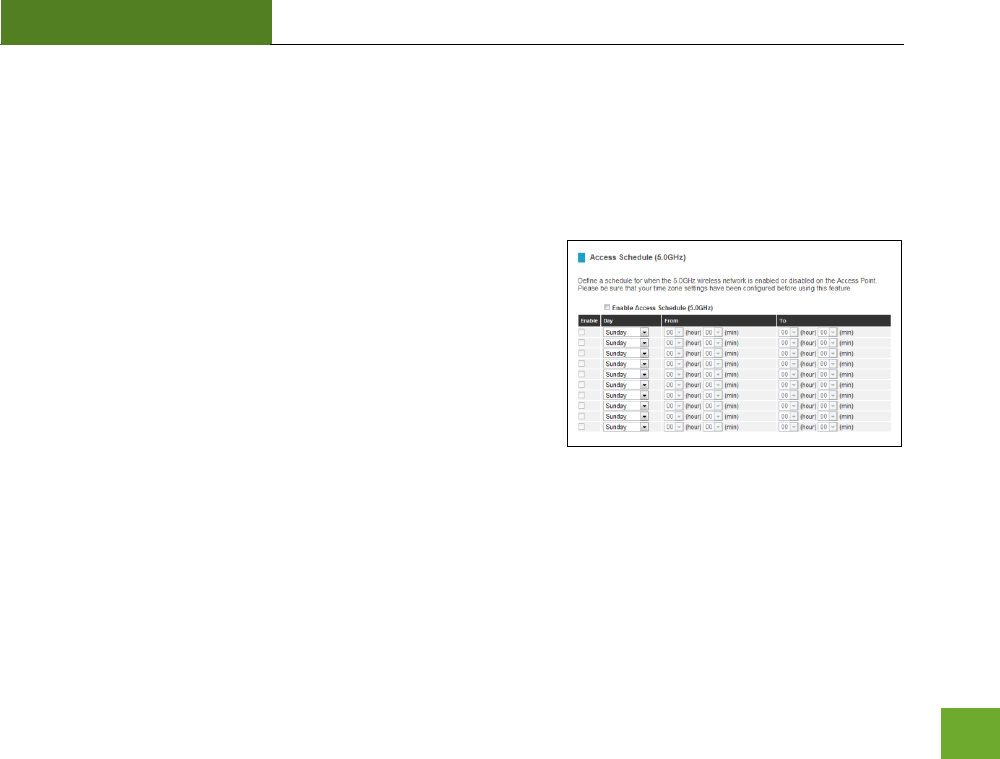Check the Enable box in the third schedule row
This screenshot has width=1000, height=759.
coord(582,353)
